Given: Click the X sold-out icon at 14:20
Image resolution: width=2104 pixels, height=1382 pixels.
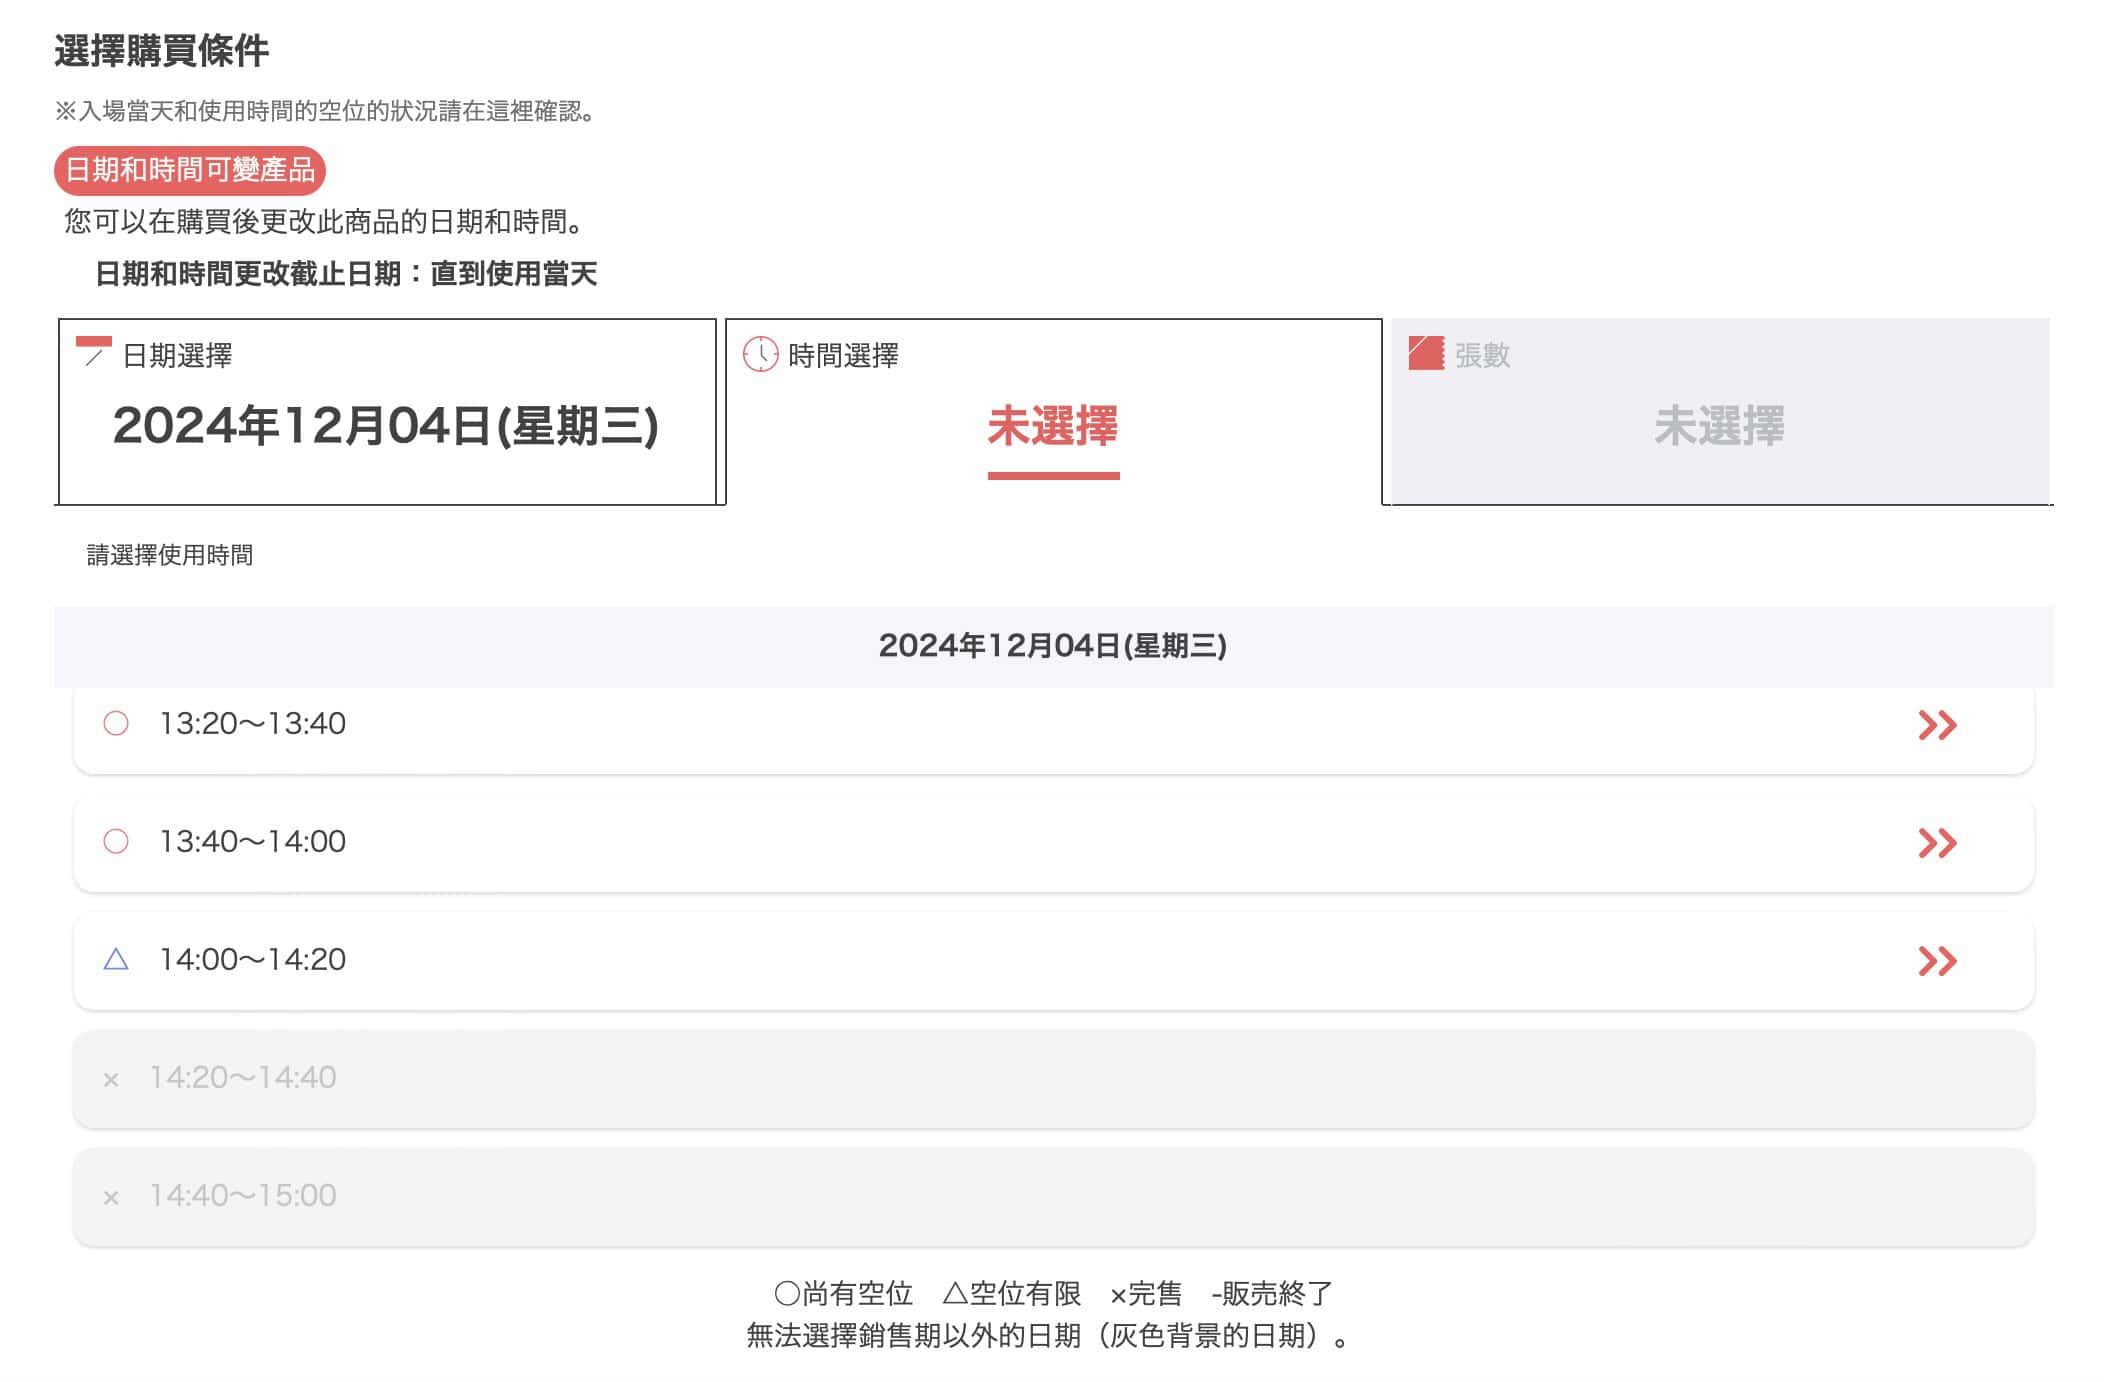Looking at the screenshot, I should 111,1079.
